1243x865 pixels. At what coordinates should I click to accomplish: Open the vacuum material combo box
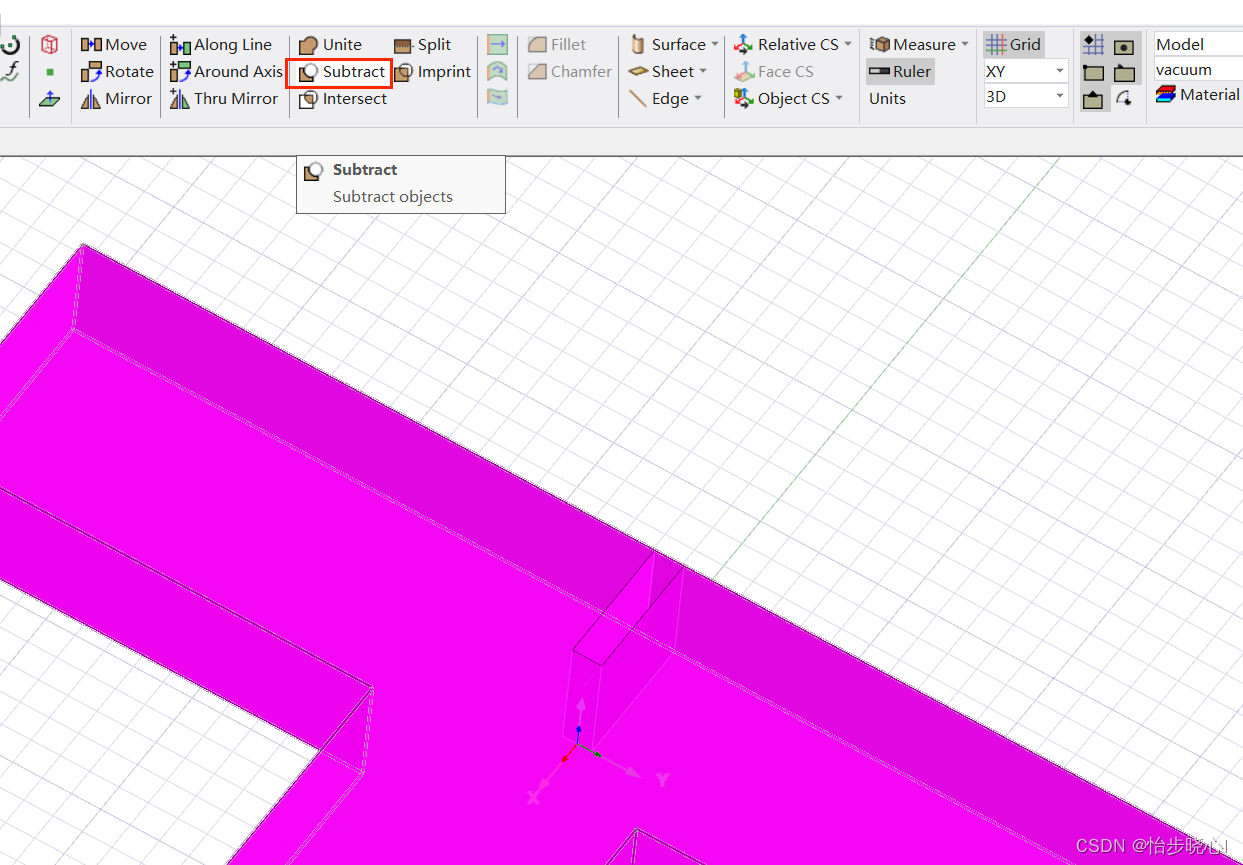pyautogui.click(x=1198, y=70)
